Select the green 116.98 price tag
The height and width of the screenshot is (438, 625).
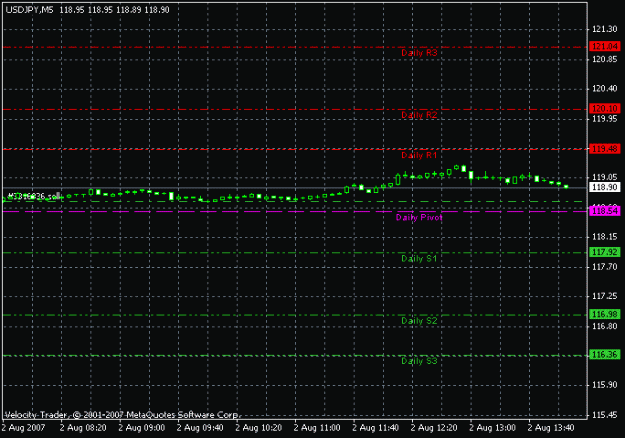click(x=605, y=314)
